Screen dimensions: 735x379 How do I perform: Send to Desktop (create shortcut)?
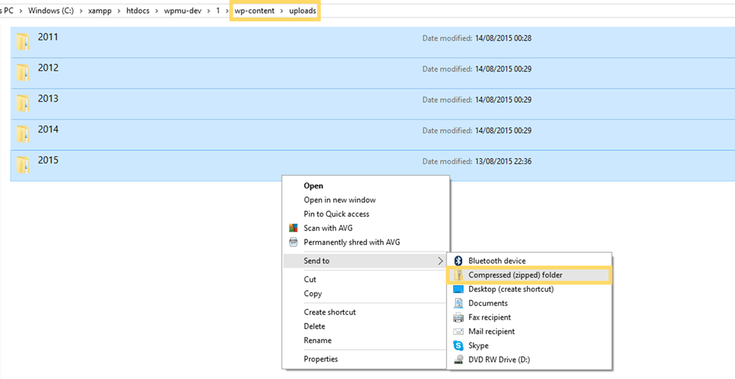click(511, 289)
